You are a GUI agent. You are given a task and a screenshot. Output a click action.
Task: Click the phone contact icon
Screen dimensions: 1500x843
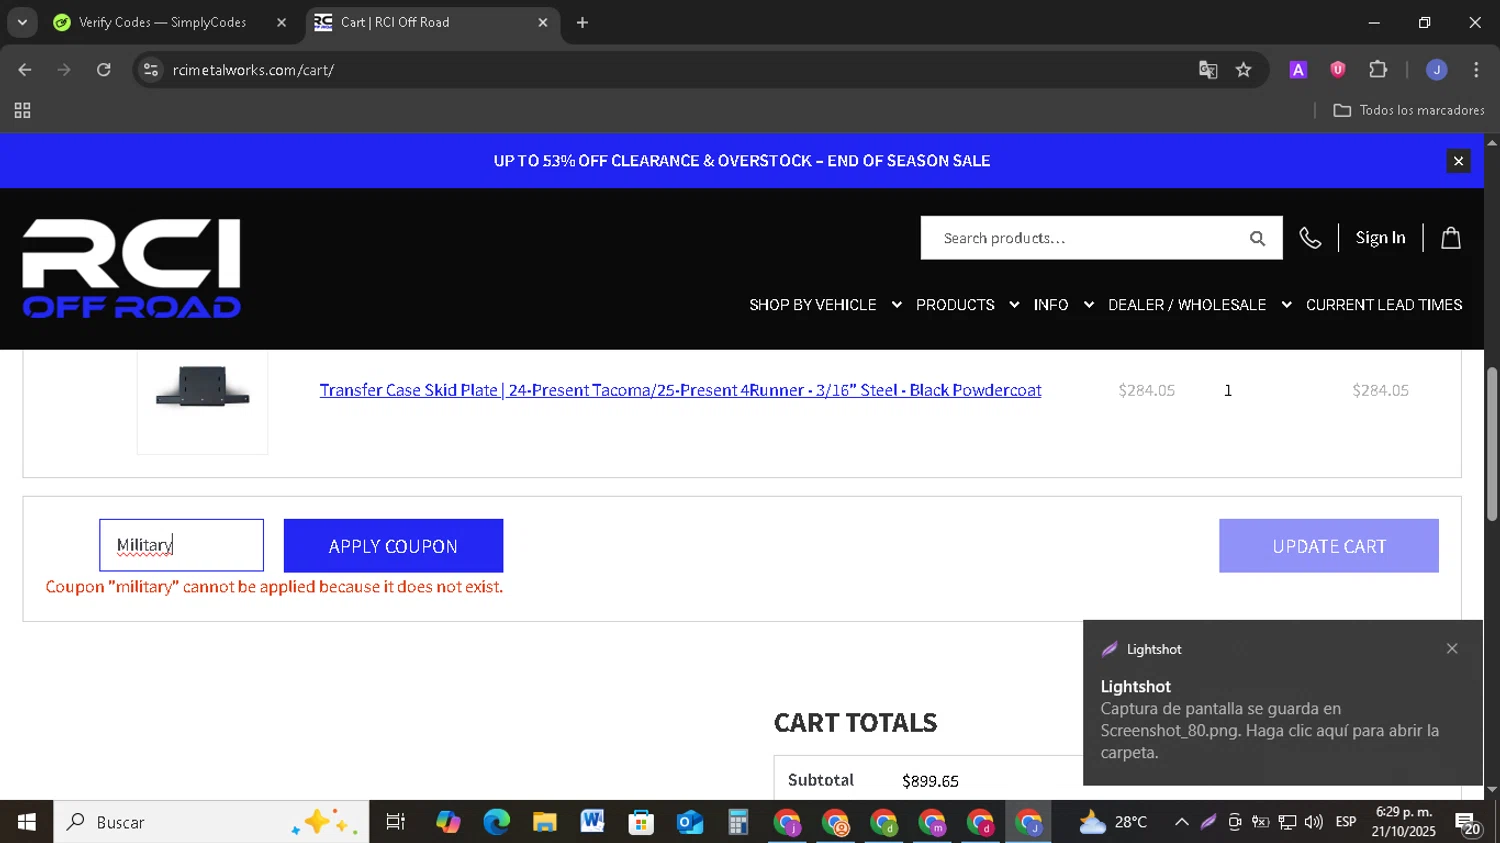click(x=1310, y=238)
